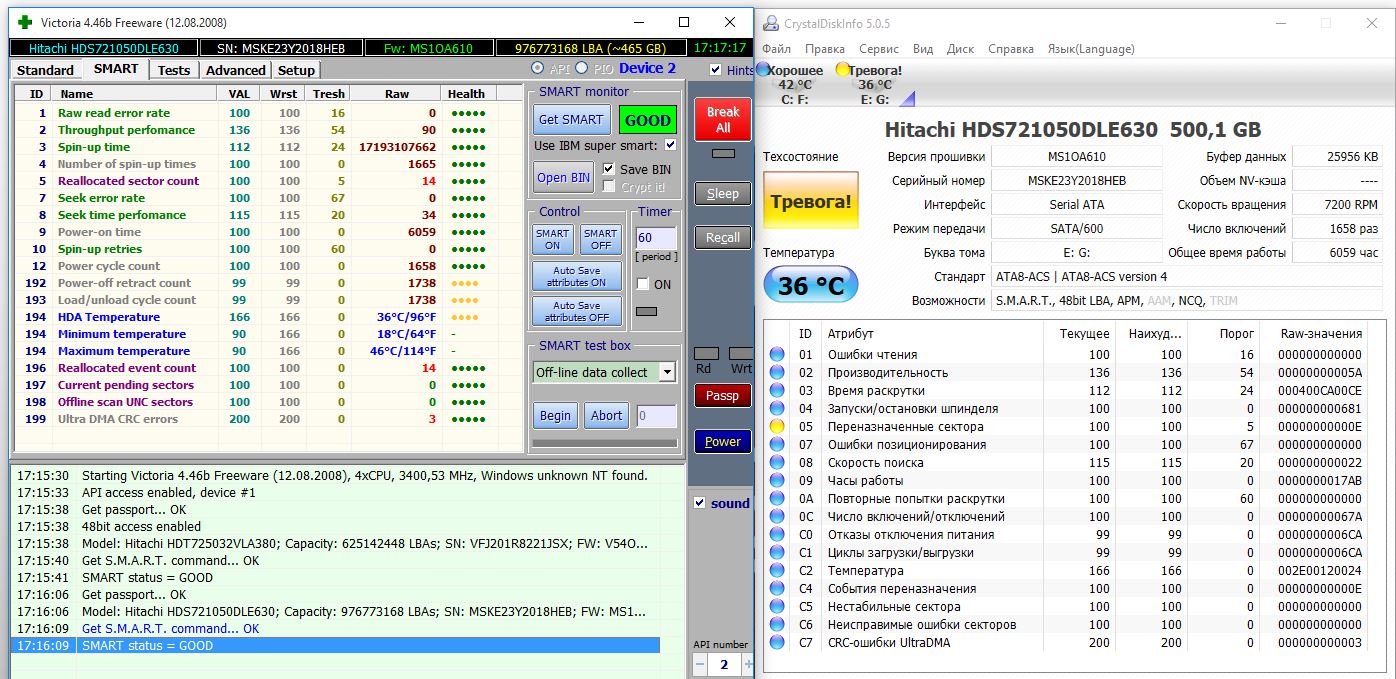The image size is (1396, 679).
Task: Click health dots for Reallocated sector count row
Action: [468, 181]
